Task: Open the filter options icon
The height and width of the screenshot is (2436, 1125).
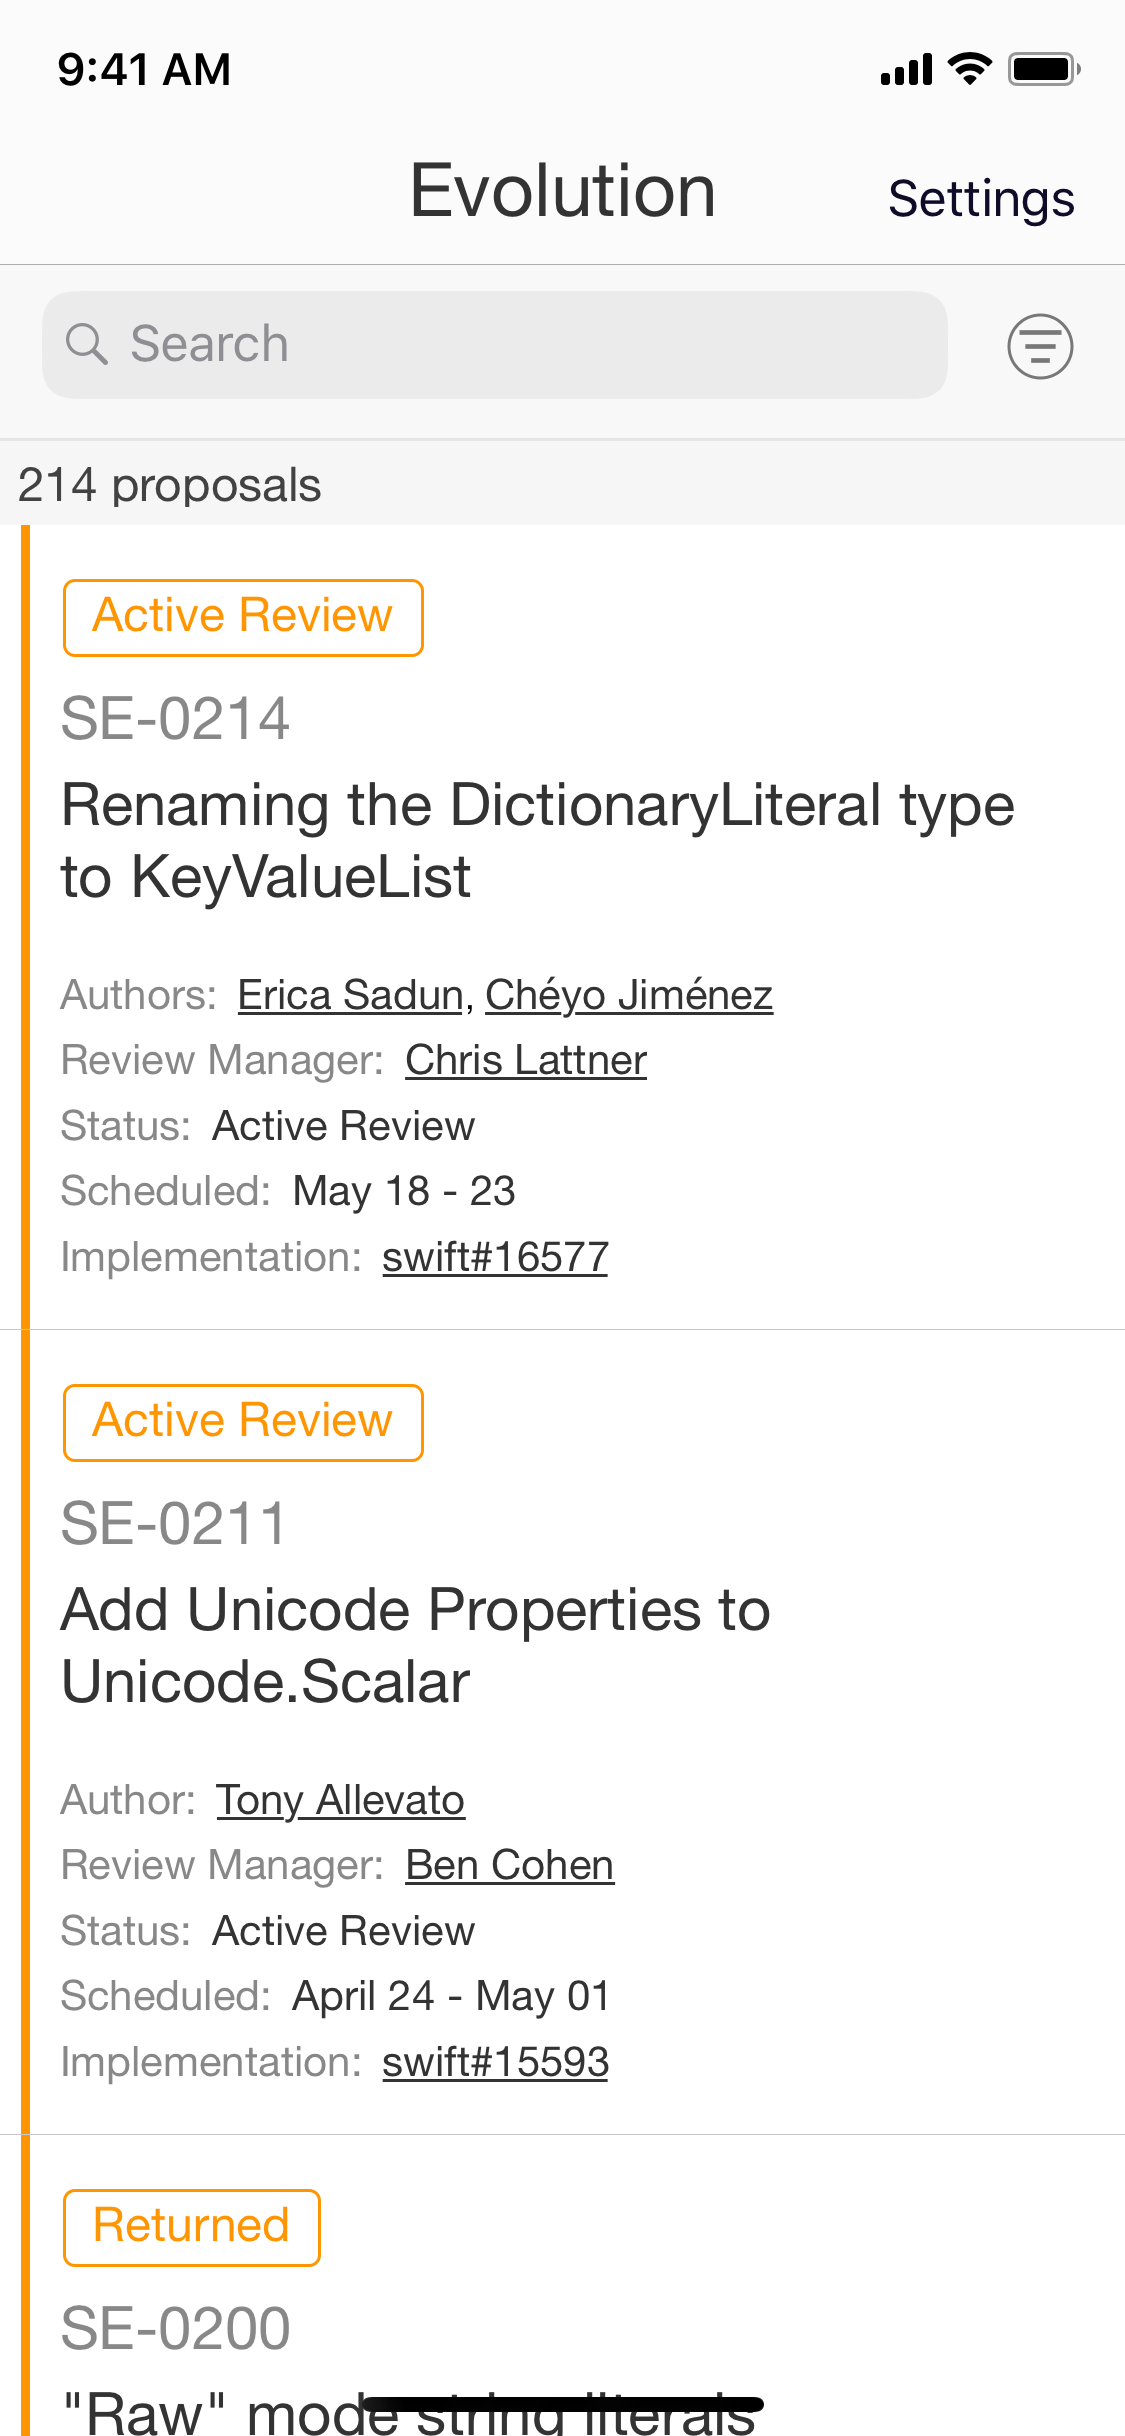Action: click(1040, 346)
